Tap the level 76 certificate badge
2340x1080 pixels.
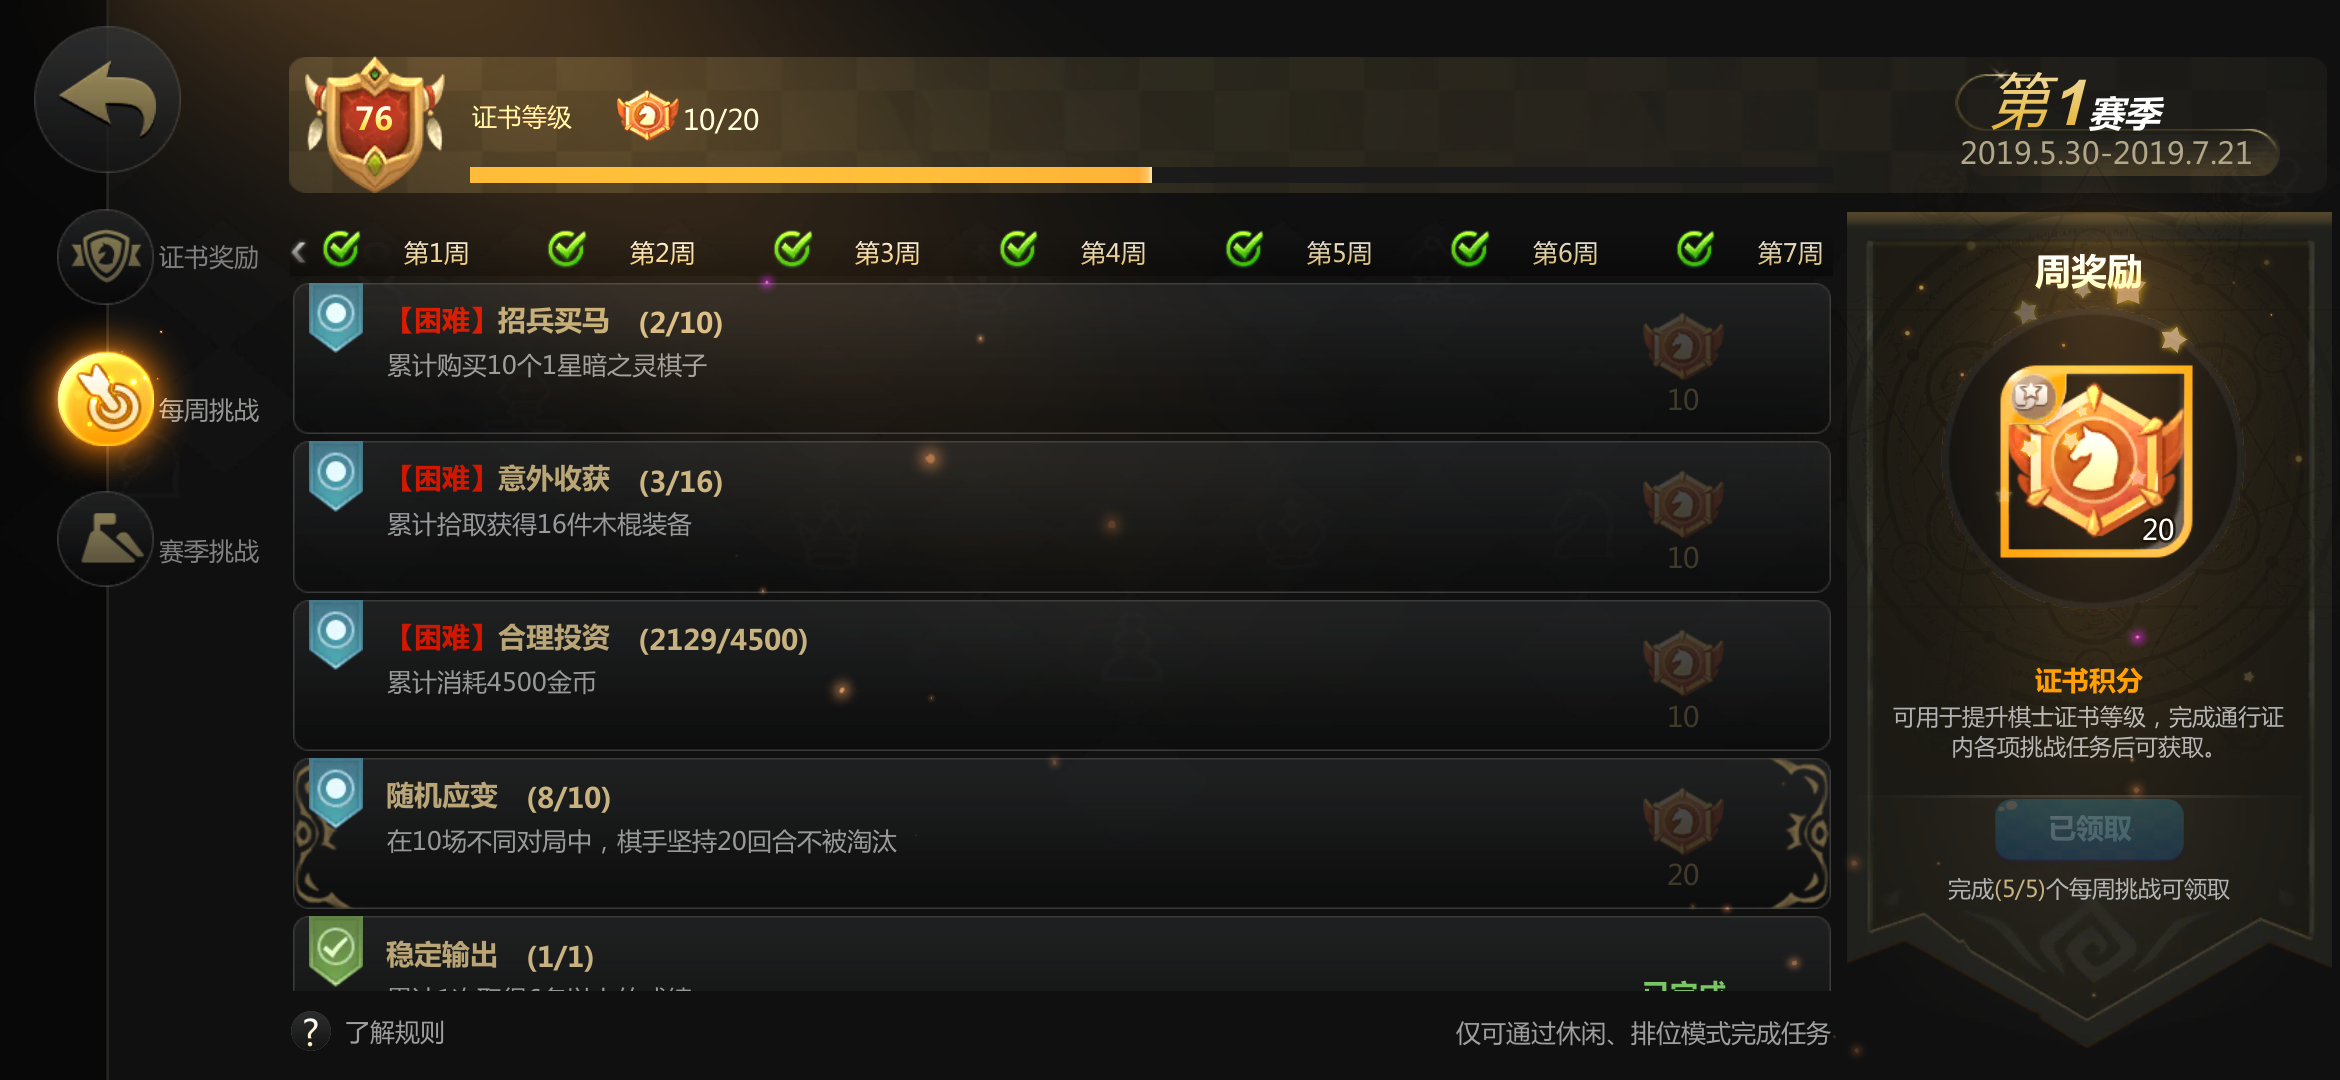374,123
